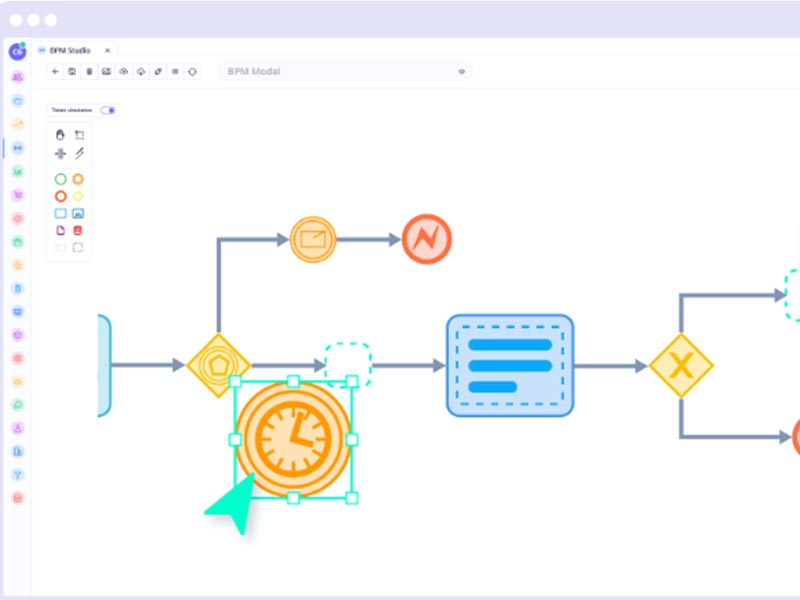
Task: Pick the green start event circle
Action: tap(60, 179)
